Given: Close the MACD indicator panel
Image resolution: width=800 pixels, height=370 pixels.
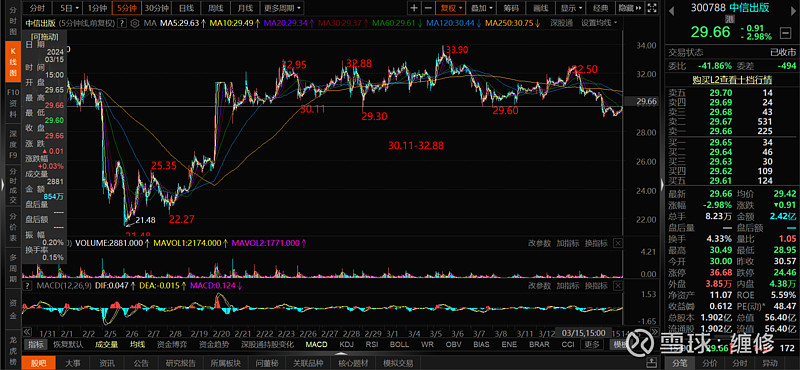Looking at the screenshot, I should point(618,285).
